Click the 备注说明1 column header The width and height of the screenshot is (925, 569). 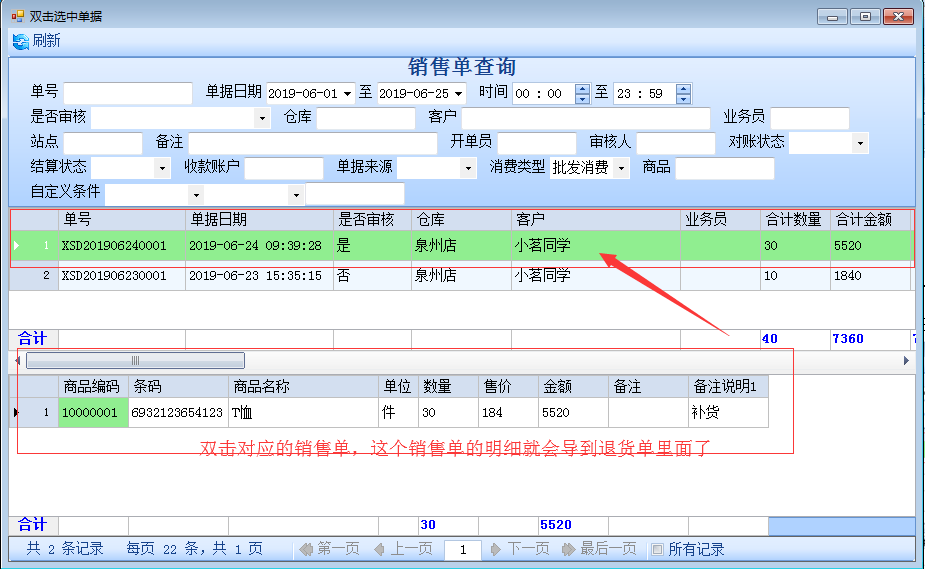coord(728,387)
